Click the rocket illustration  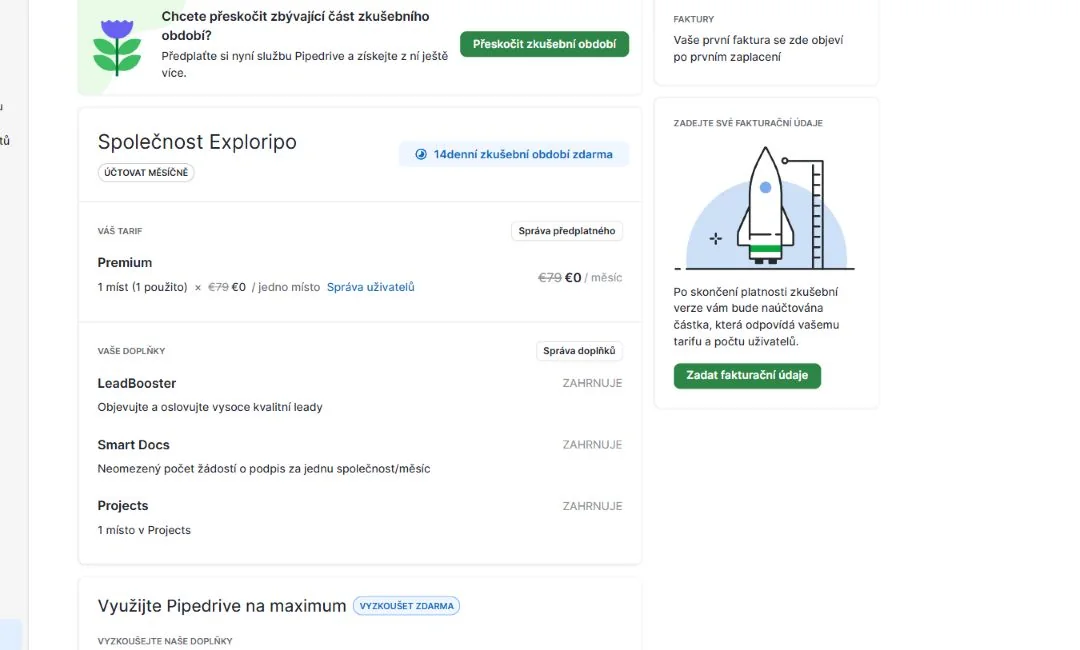pyautogui.click(x=765, y=207)
